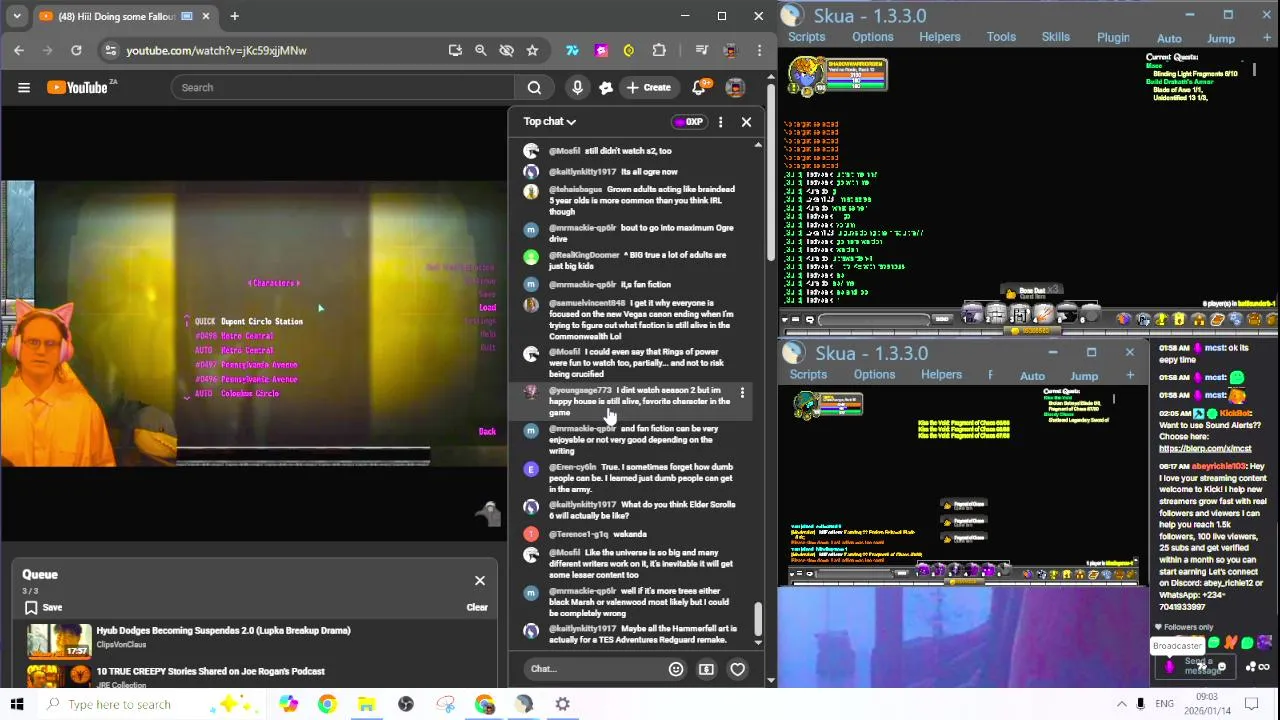Screen dimensions: 1280x720
Task: Open the YouTube account avatar menu
Action: pos(735,87)
